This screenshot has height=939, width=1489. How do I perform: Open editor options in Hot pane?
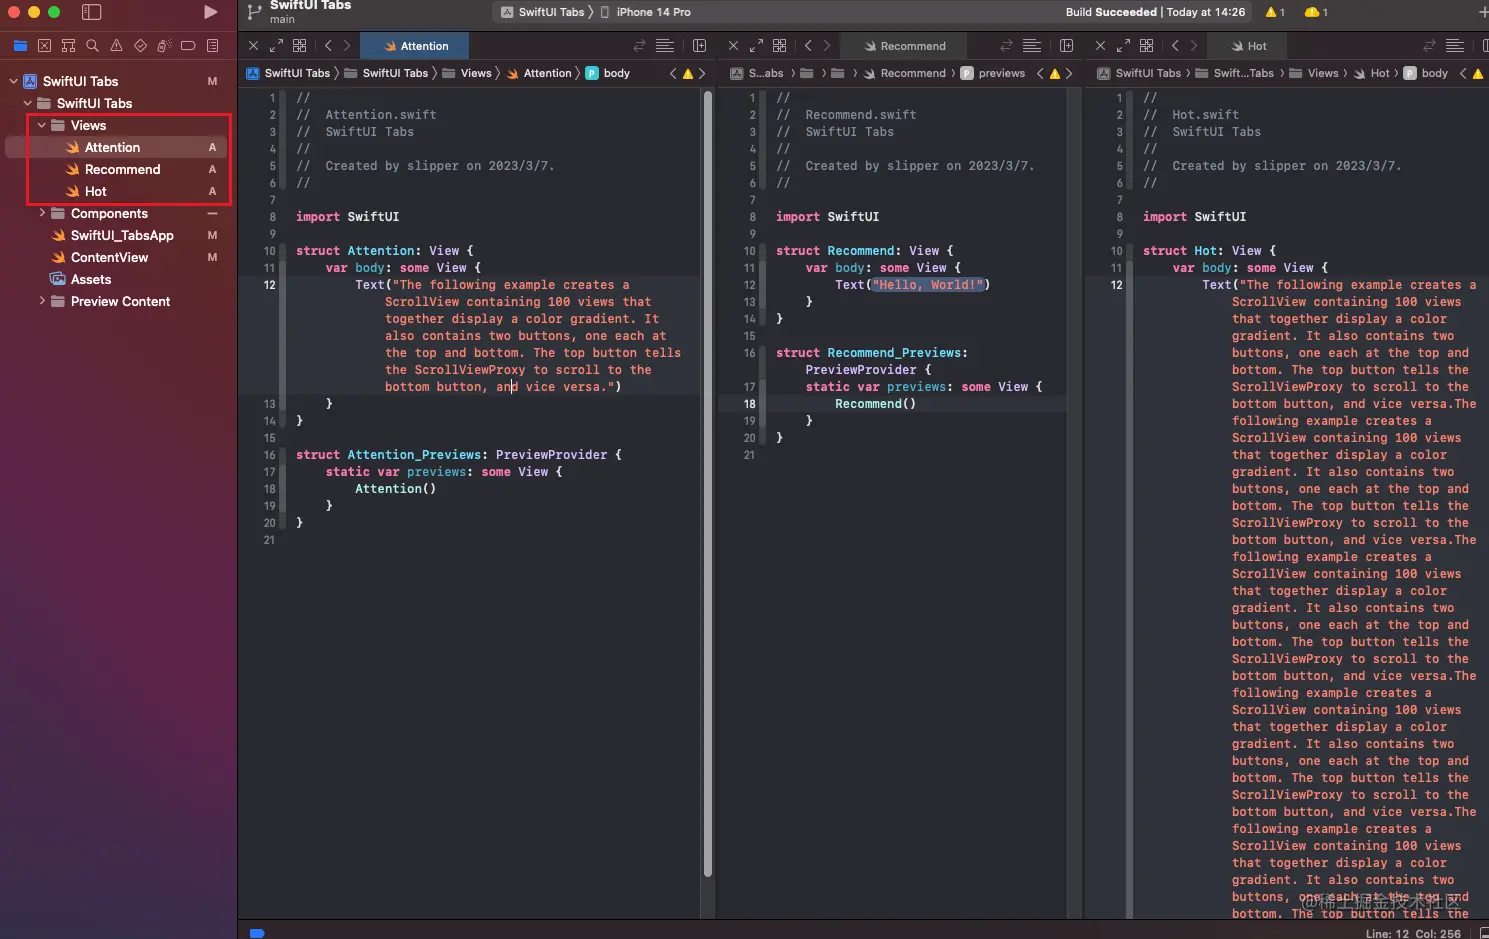pyautogui.click(x=1455, y=46)
